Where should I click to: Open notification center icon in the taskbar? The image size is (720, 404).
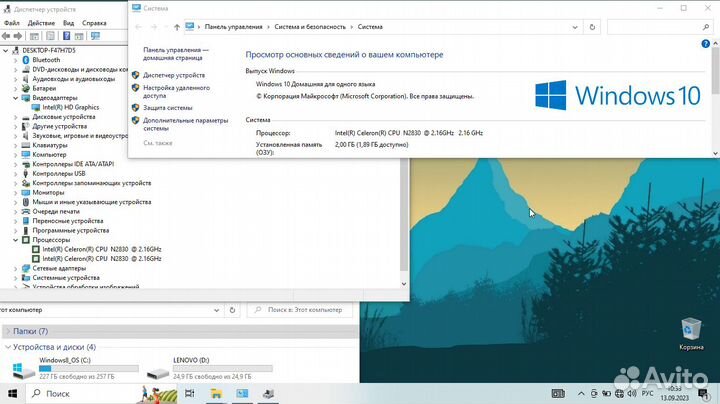(703, 393)
